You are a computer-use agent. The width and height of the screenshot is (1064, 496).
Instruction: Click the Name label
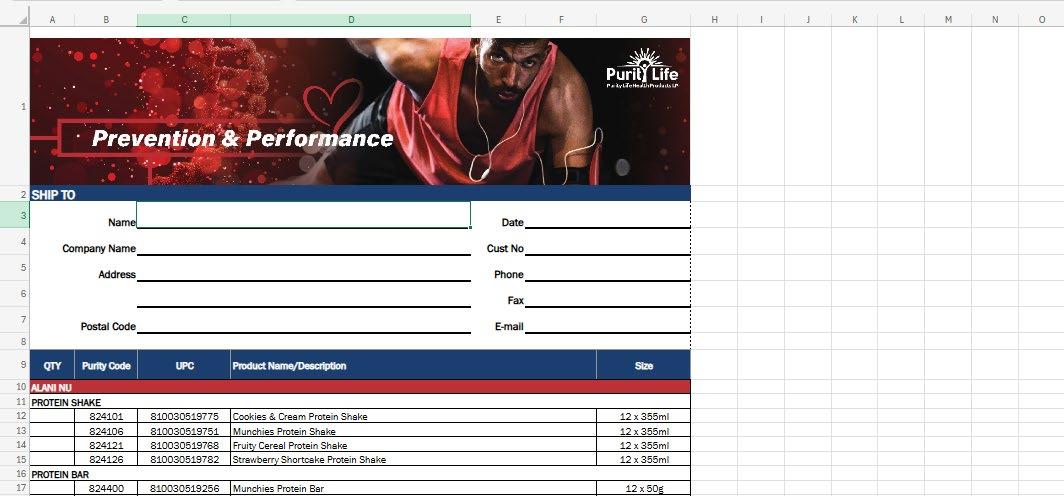(121, 223)
